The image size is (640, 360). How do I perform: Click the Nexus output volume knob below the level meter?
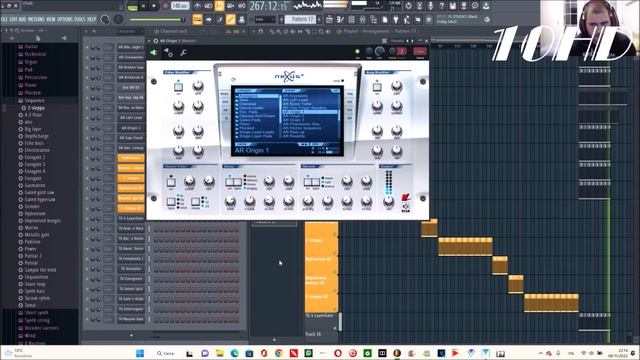[x=389, y=202]
